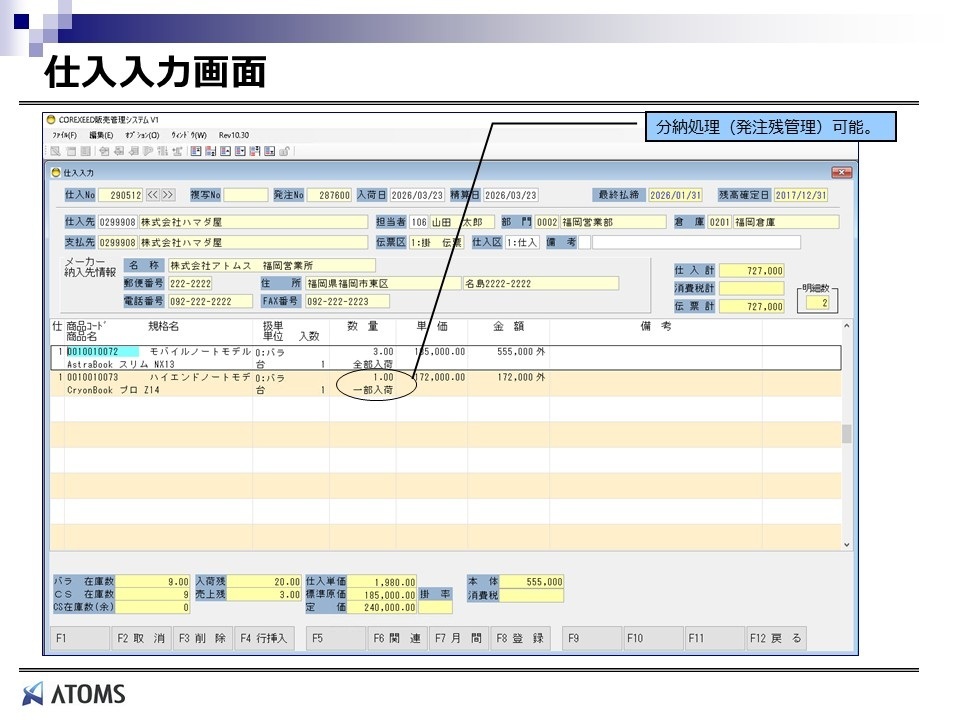Viewport: 960px width, 720px height.
Task: Click the F3 削除 button
Action: pyautogui.click(x=203, y=638)
